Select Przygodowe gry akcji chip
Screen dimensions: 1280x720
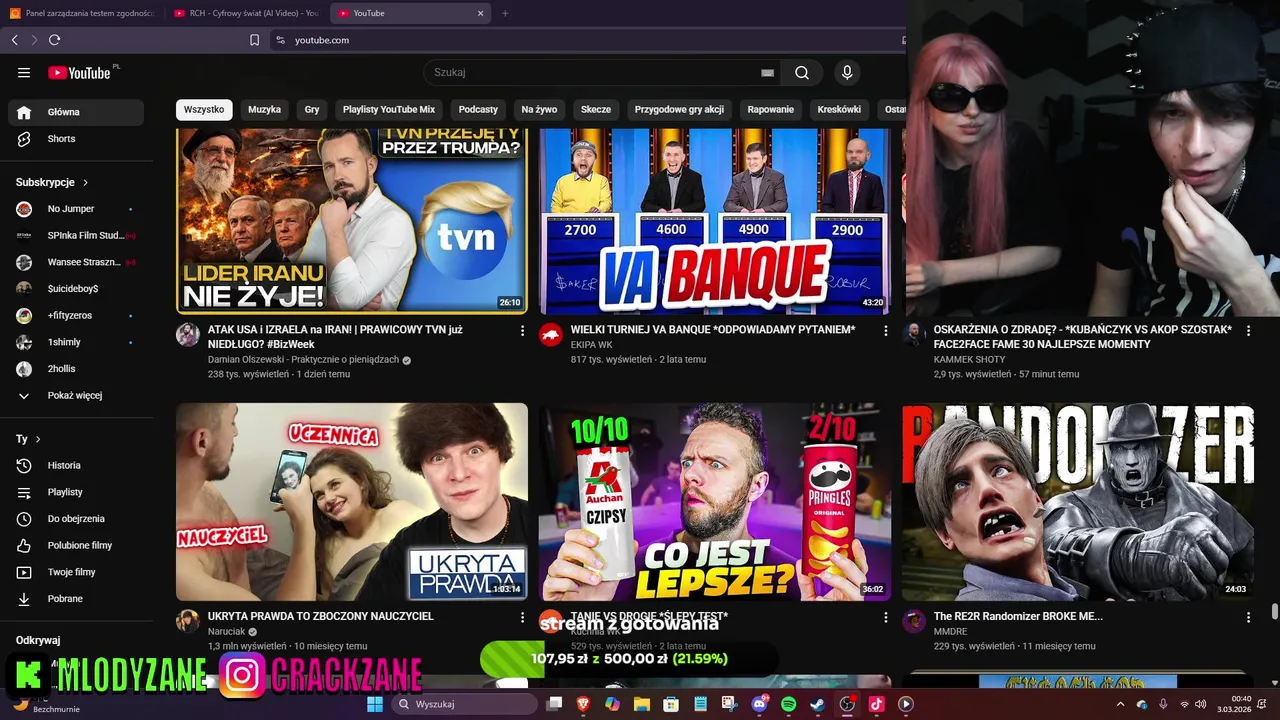point(679,110)
